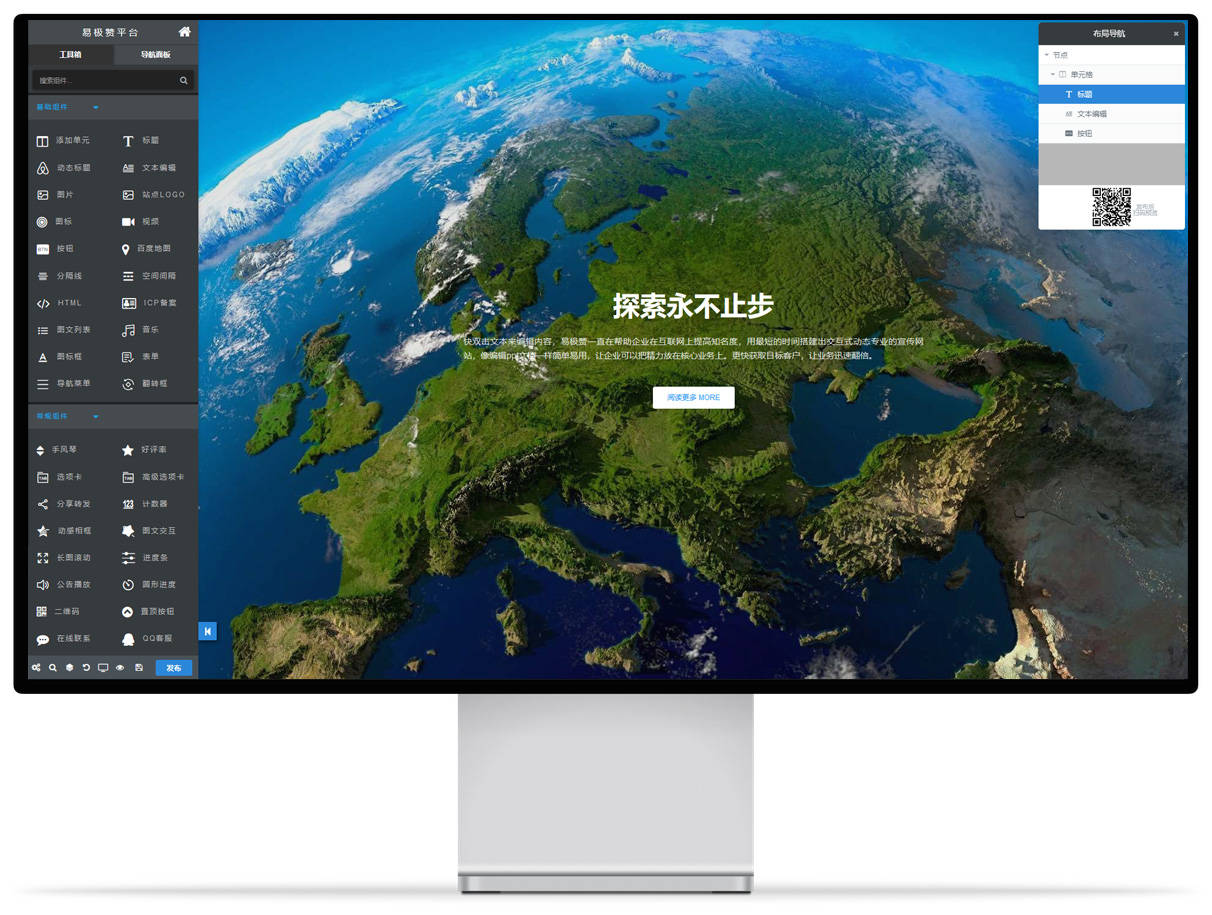Image resolution: width=1212 pixels, height=915 pixels.
Task: Add the 图片 component
Action: [56, 195]
